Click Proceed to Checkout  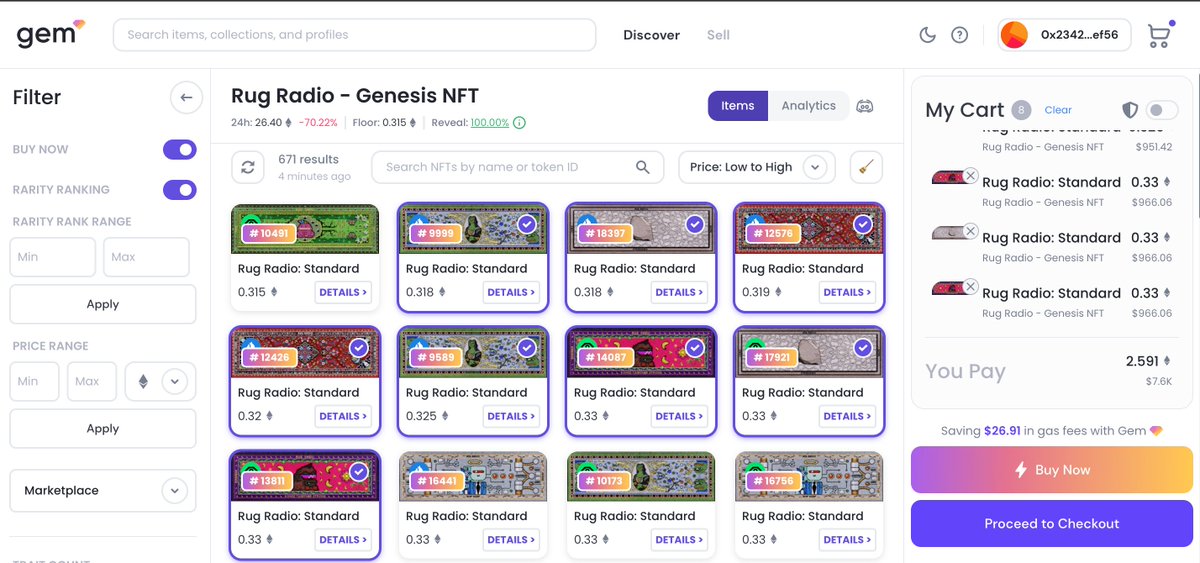coord(1052,524)
